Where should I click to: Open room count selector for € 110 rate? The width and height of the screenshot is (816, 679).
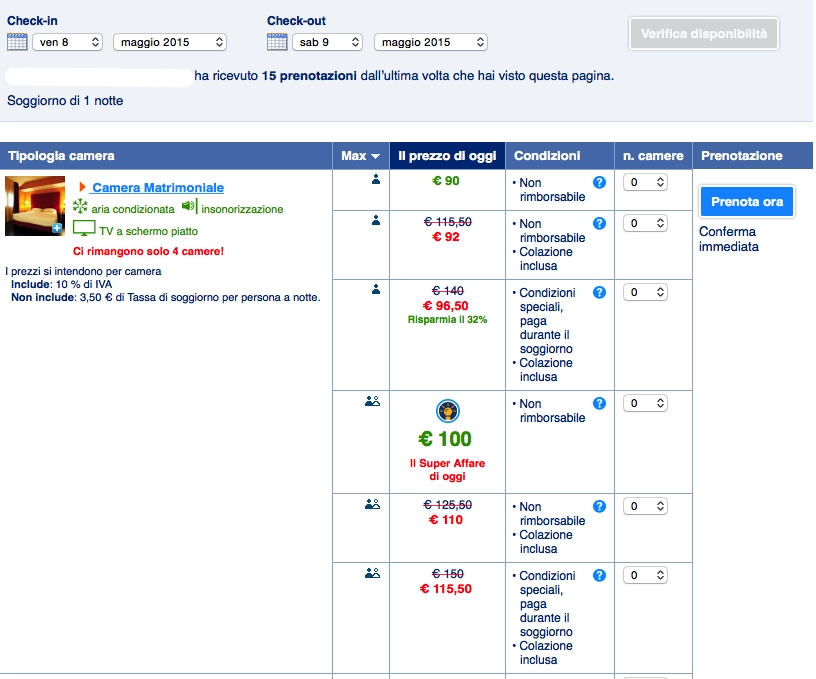click(x=645, y=506)
